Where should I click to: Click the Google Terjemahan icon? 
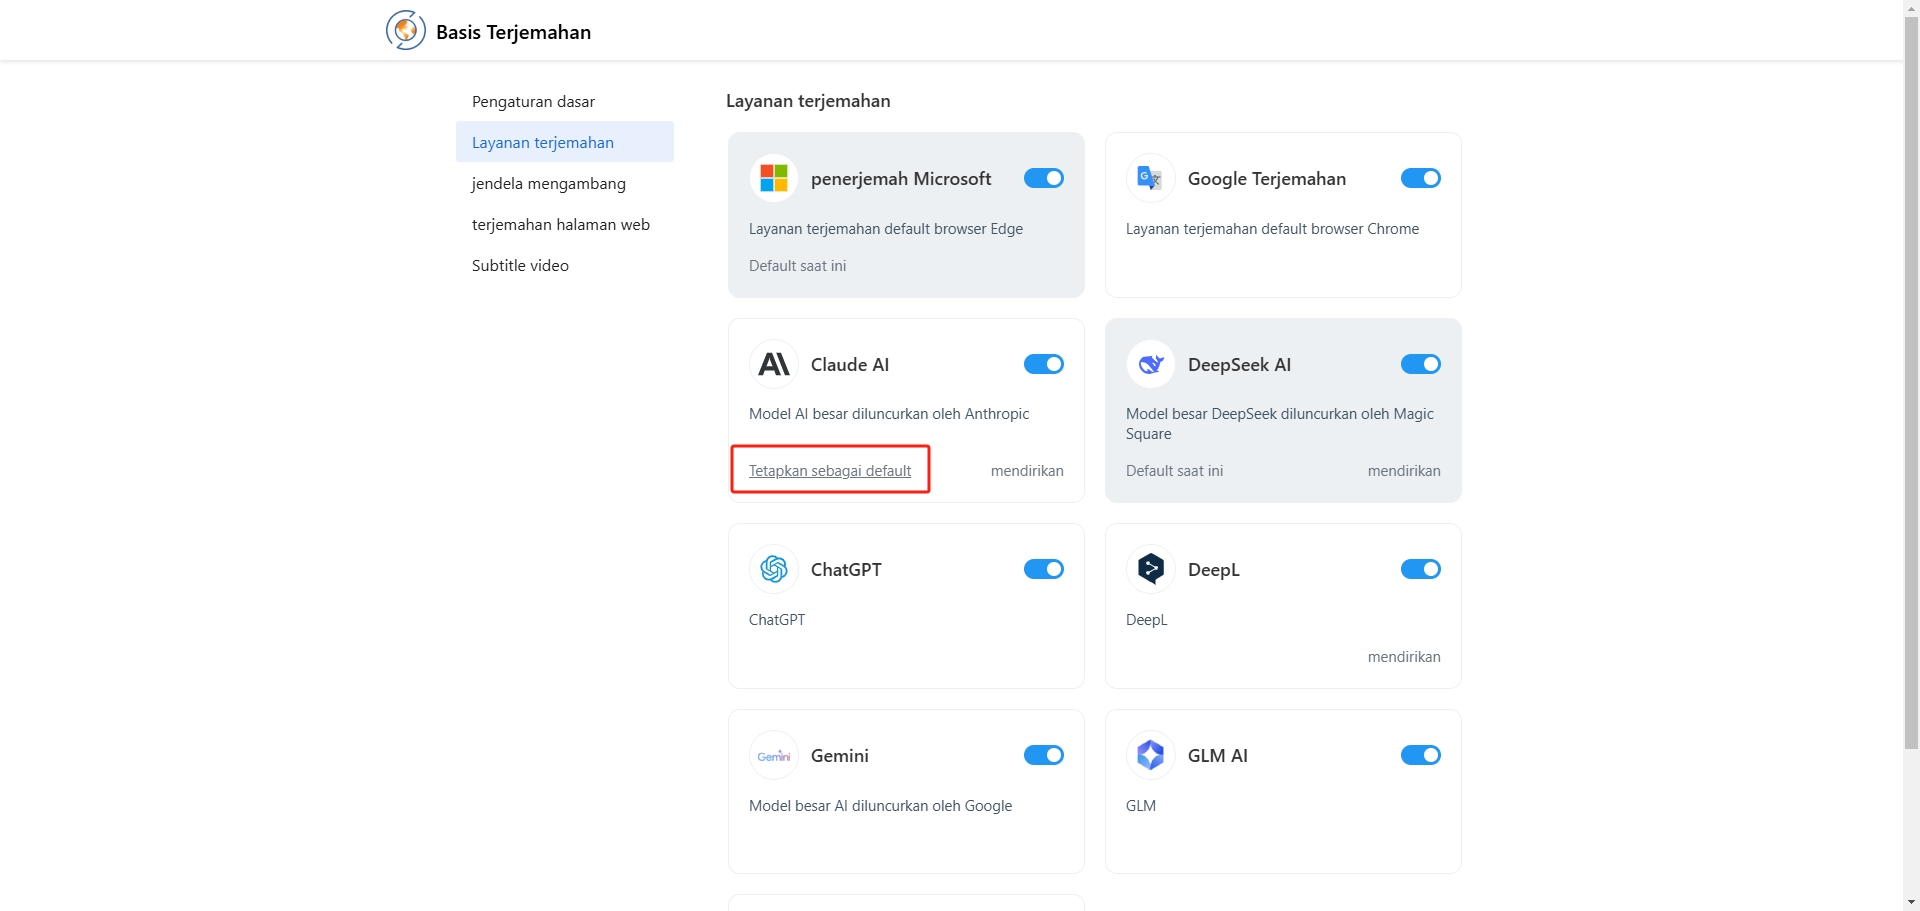tap(1151, 178)
